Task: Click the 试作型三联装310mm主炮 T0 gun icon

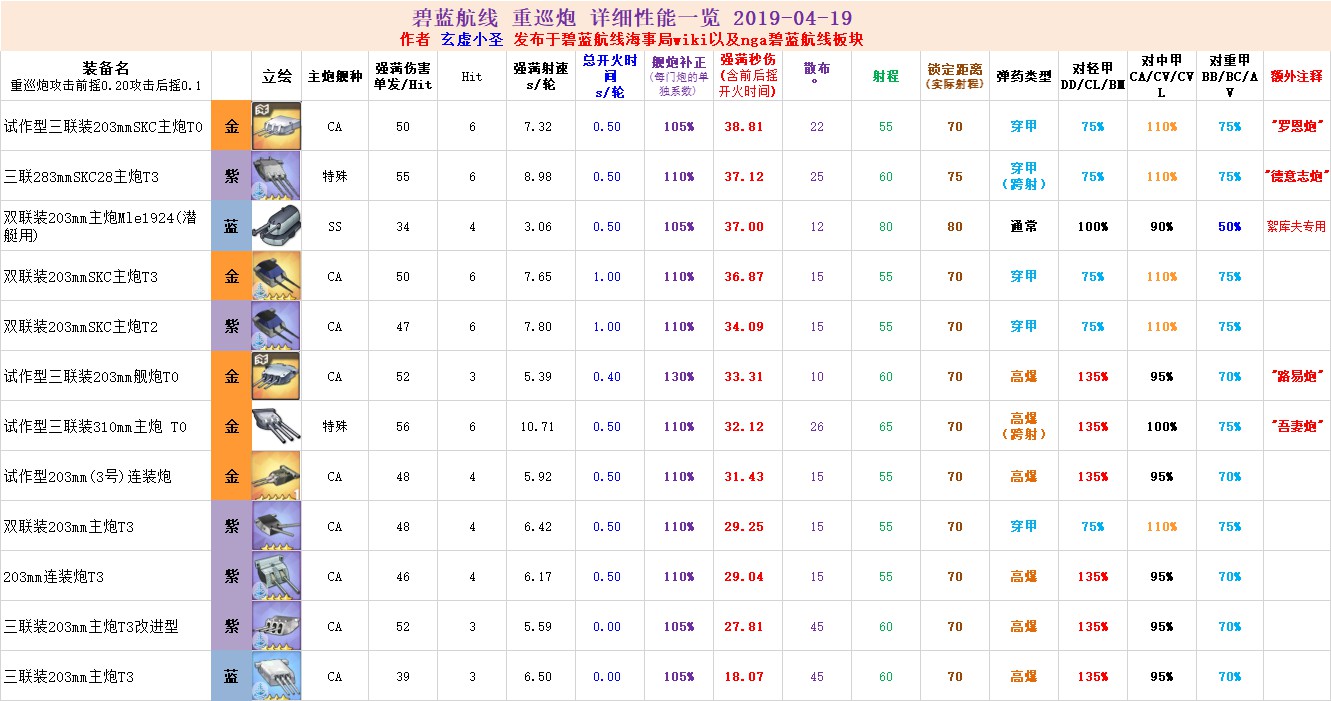Action: point(276,426)
